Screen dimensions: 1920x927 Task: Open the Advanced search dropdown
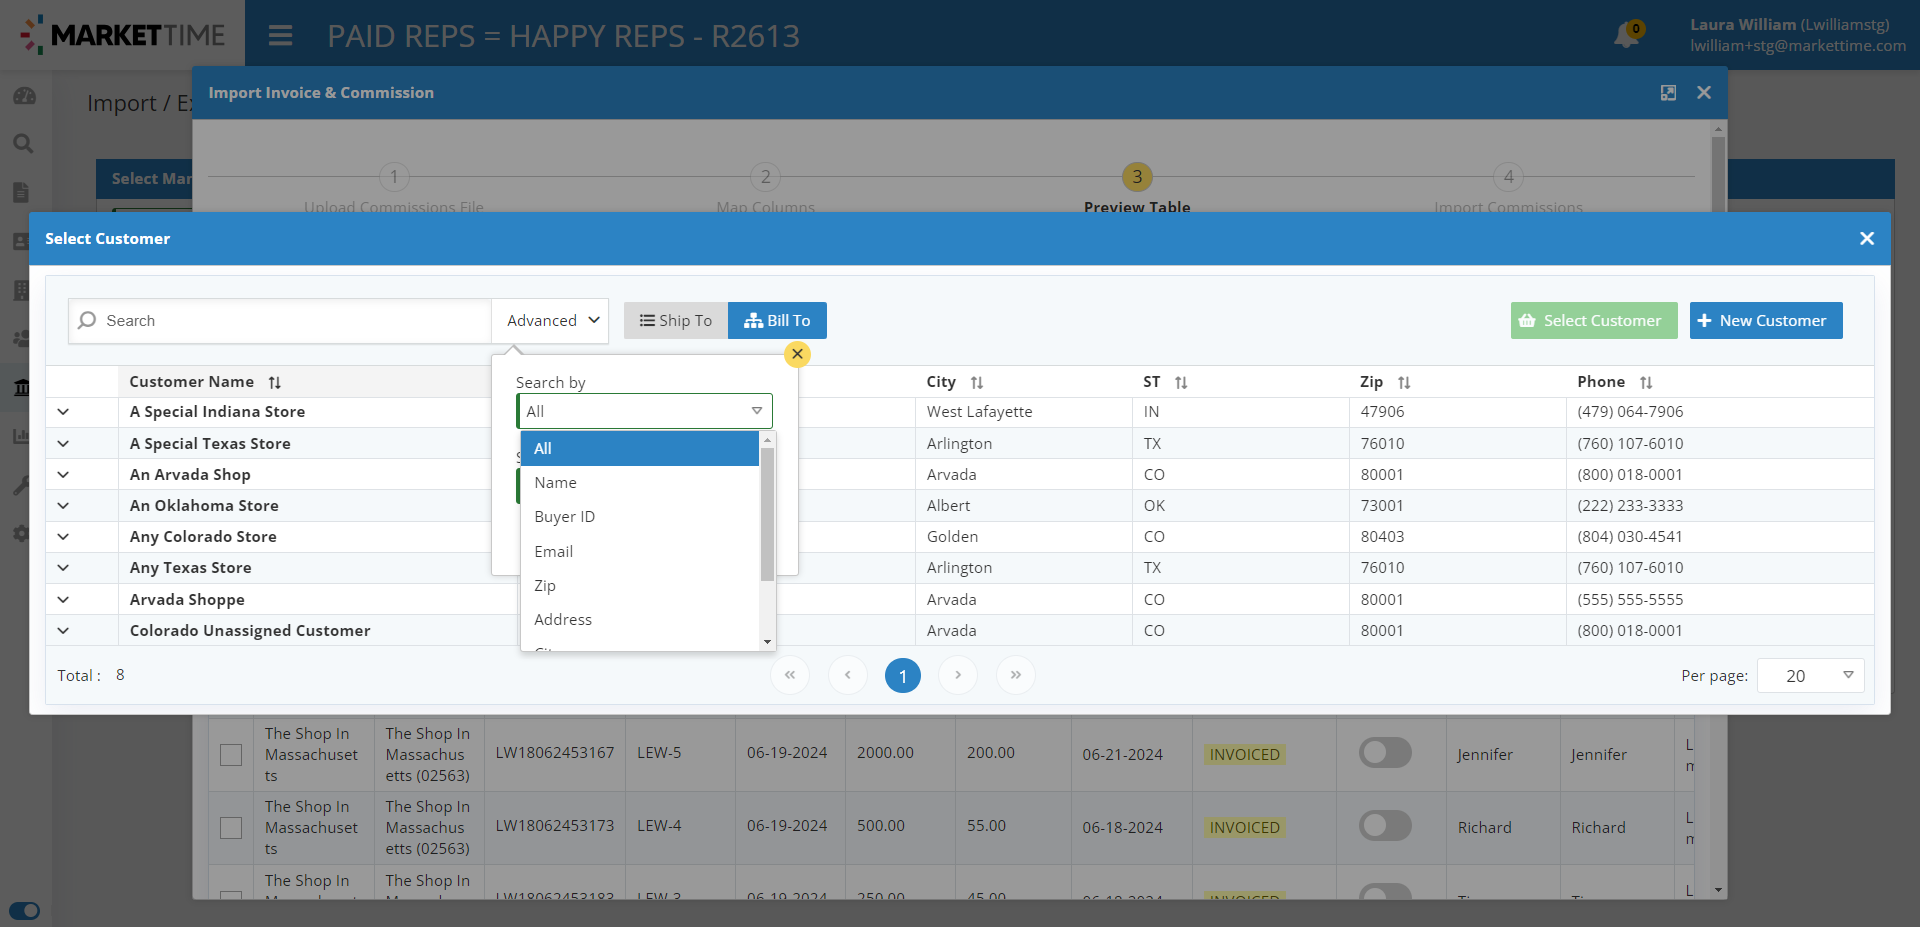click(x=551, y=321)
